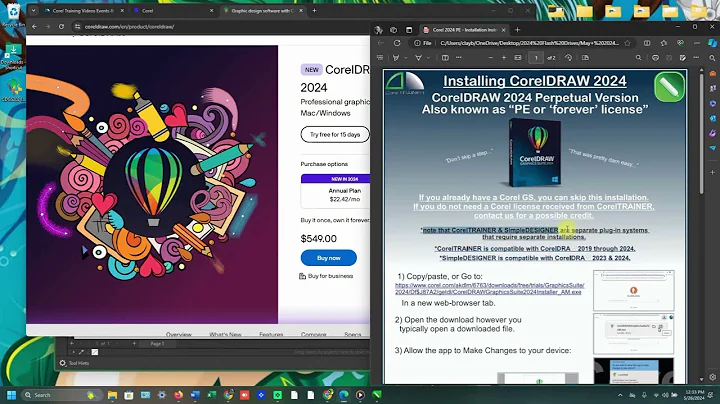720x404 pixels.
Task: Open the Features section tab
Action: pyautogui.click(x=271, y=334)
